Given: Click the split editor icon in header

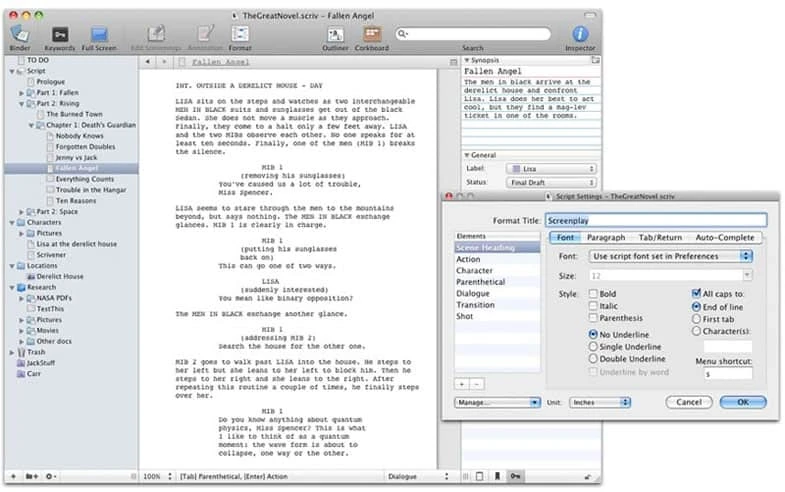Looking at the screenshot, I should coord(454,62).
